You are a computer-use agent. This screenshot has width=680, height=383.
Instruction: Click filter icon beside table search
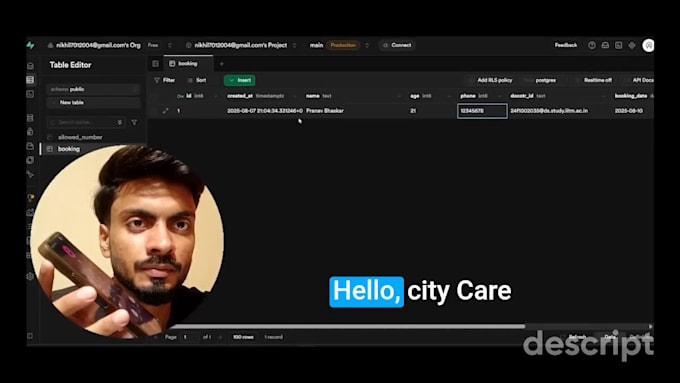click(x=134, y=123)
